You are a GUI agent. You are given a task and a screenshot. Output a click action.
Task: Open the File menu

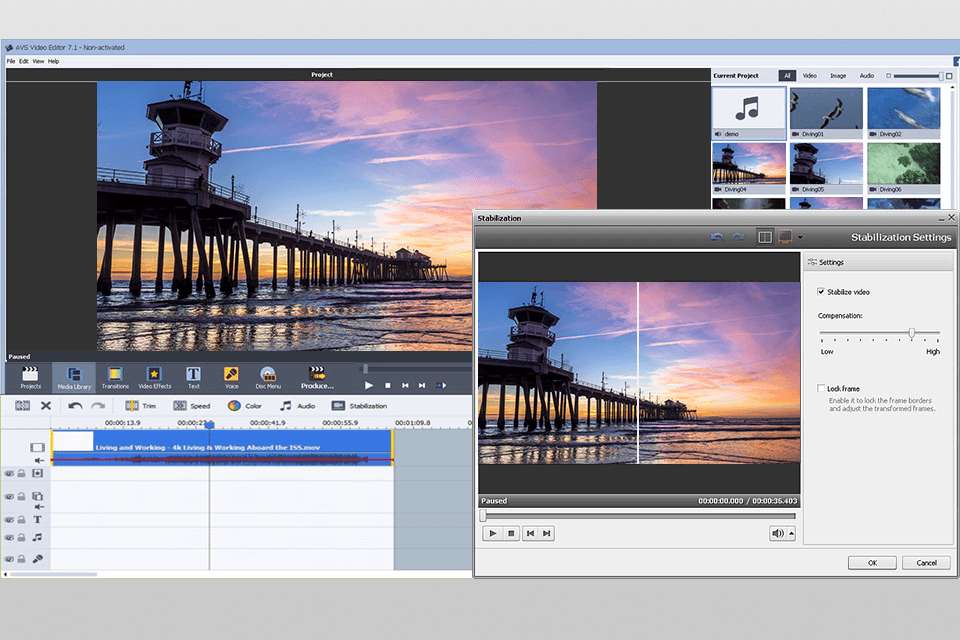(x=10, y=61)
